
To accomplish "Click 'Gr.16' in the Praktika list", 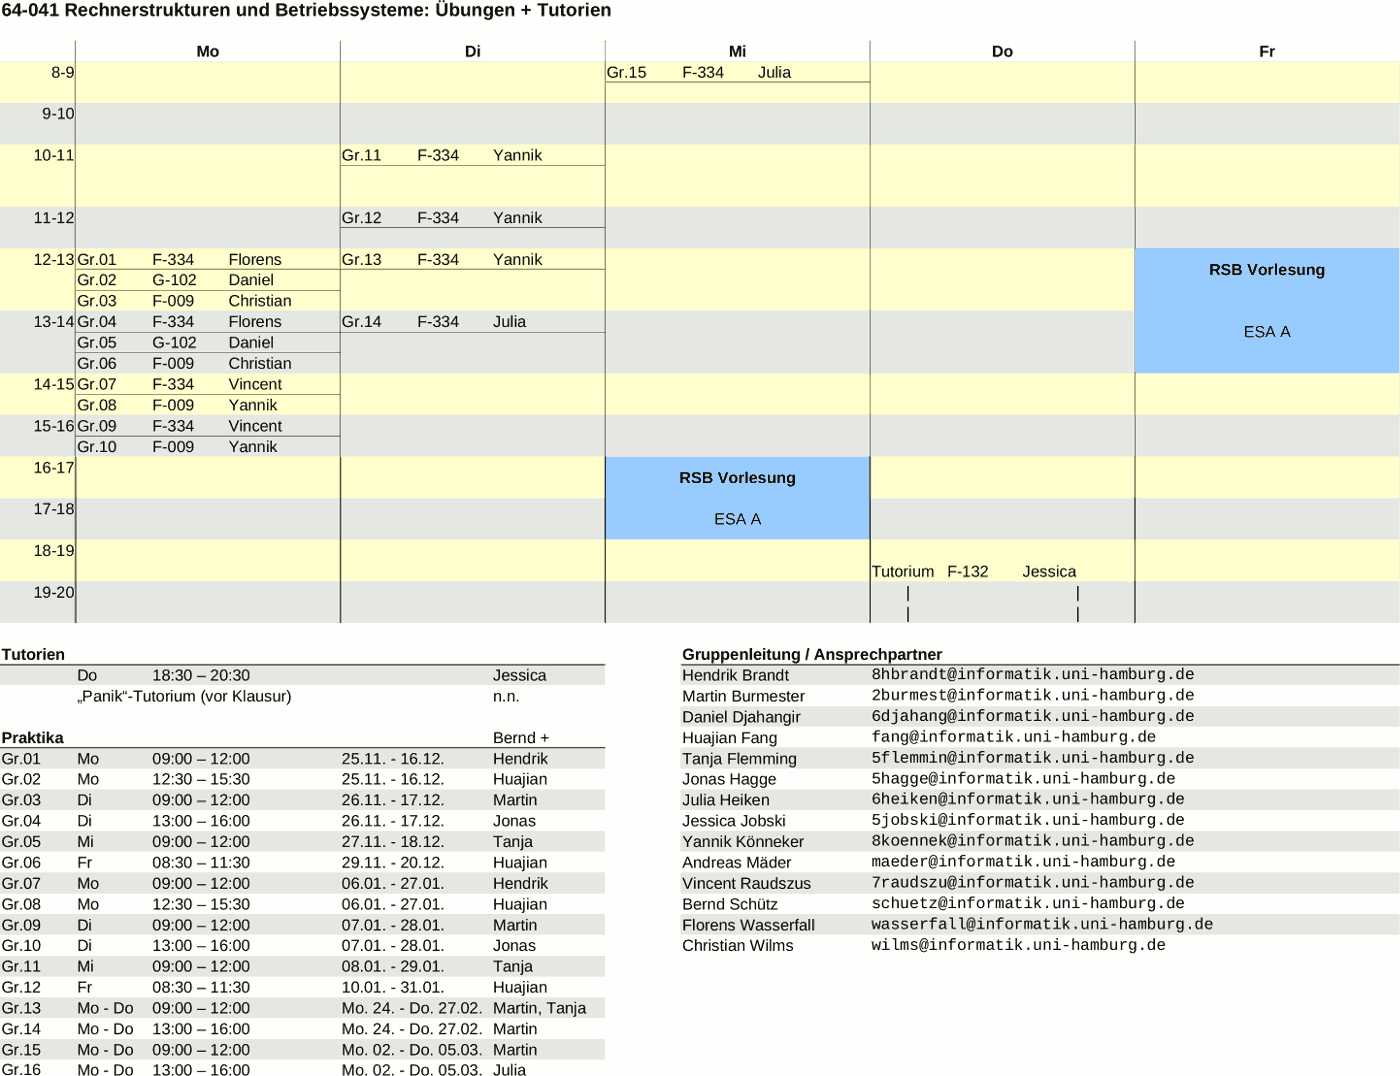I will point(21,1070).
